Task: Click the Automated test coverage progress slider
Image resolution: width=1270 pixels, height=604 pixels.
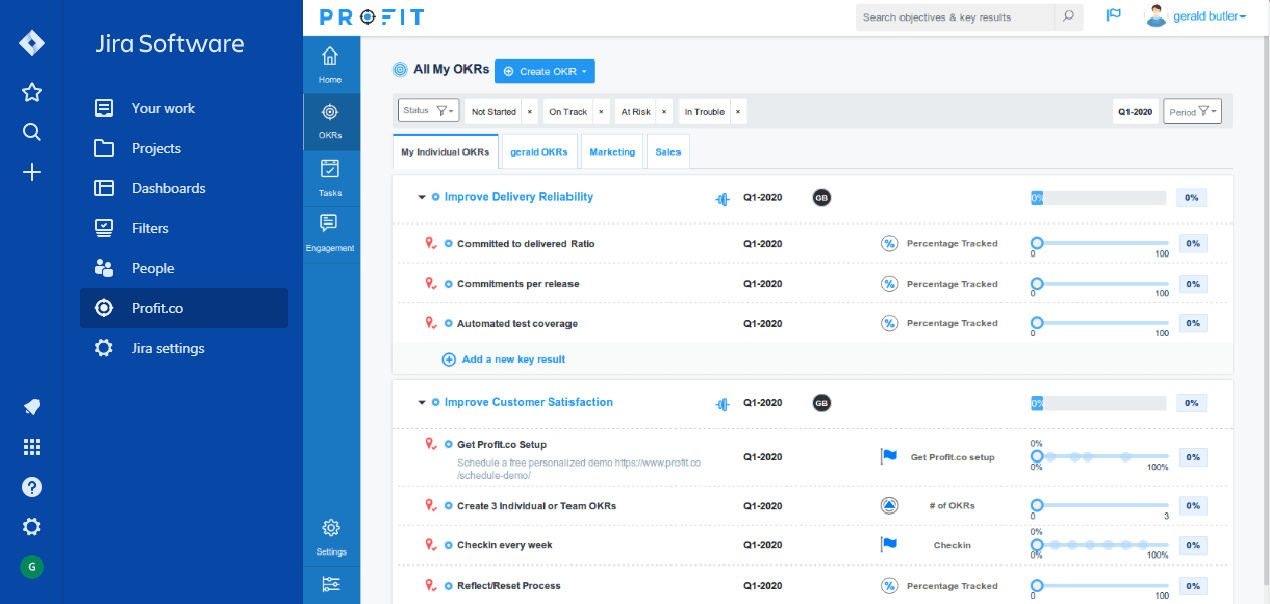Action: click(x=1100, y=323)
